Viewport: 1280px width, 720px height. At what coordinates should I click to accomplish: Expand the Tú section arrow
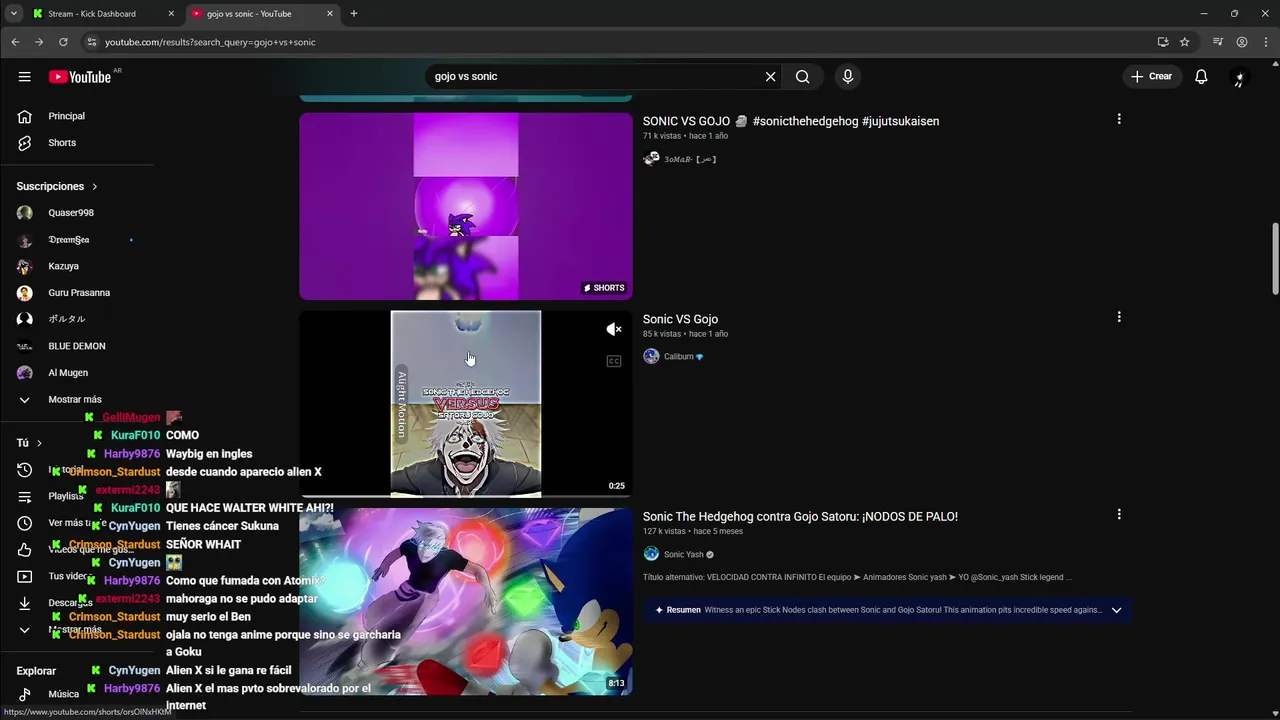click(39, 443)
